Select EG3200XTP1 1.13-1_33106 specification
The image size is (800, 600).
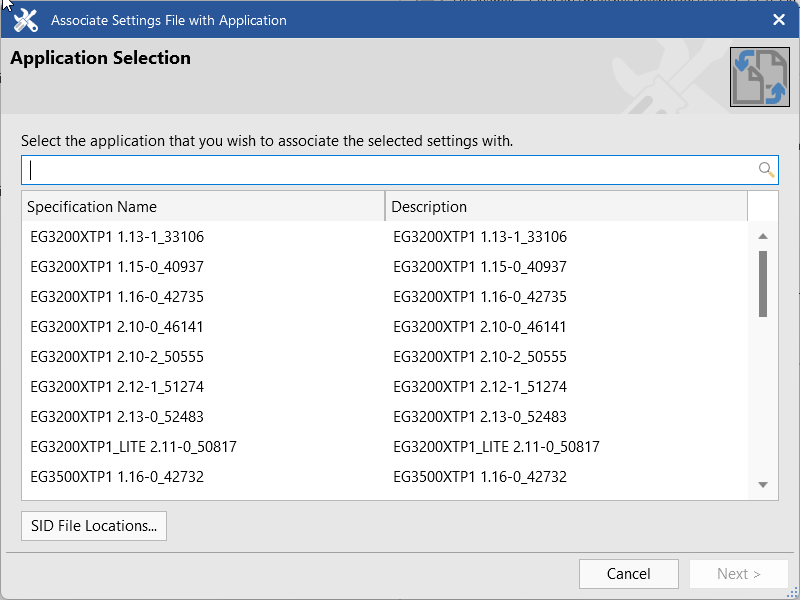coord(118,237)
